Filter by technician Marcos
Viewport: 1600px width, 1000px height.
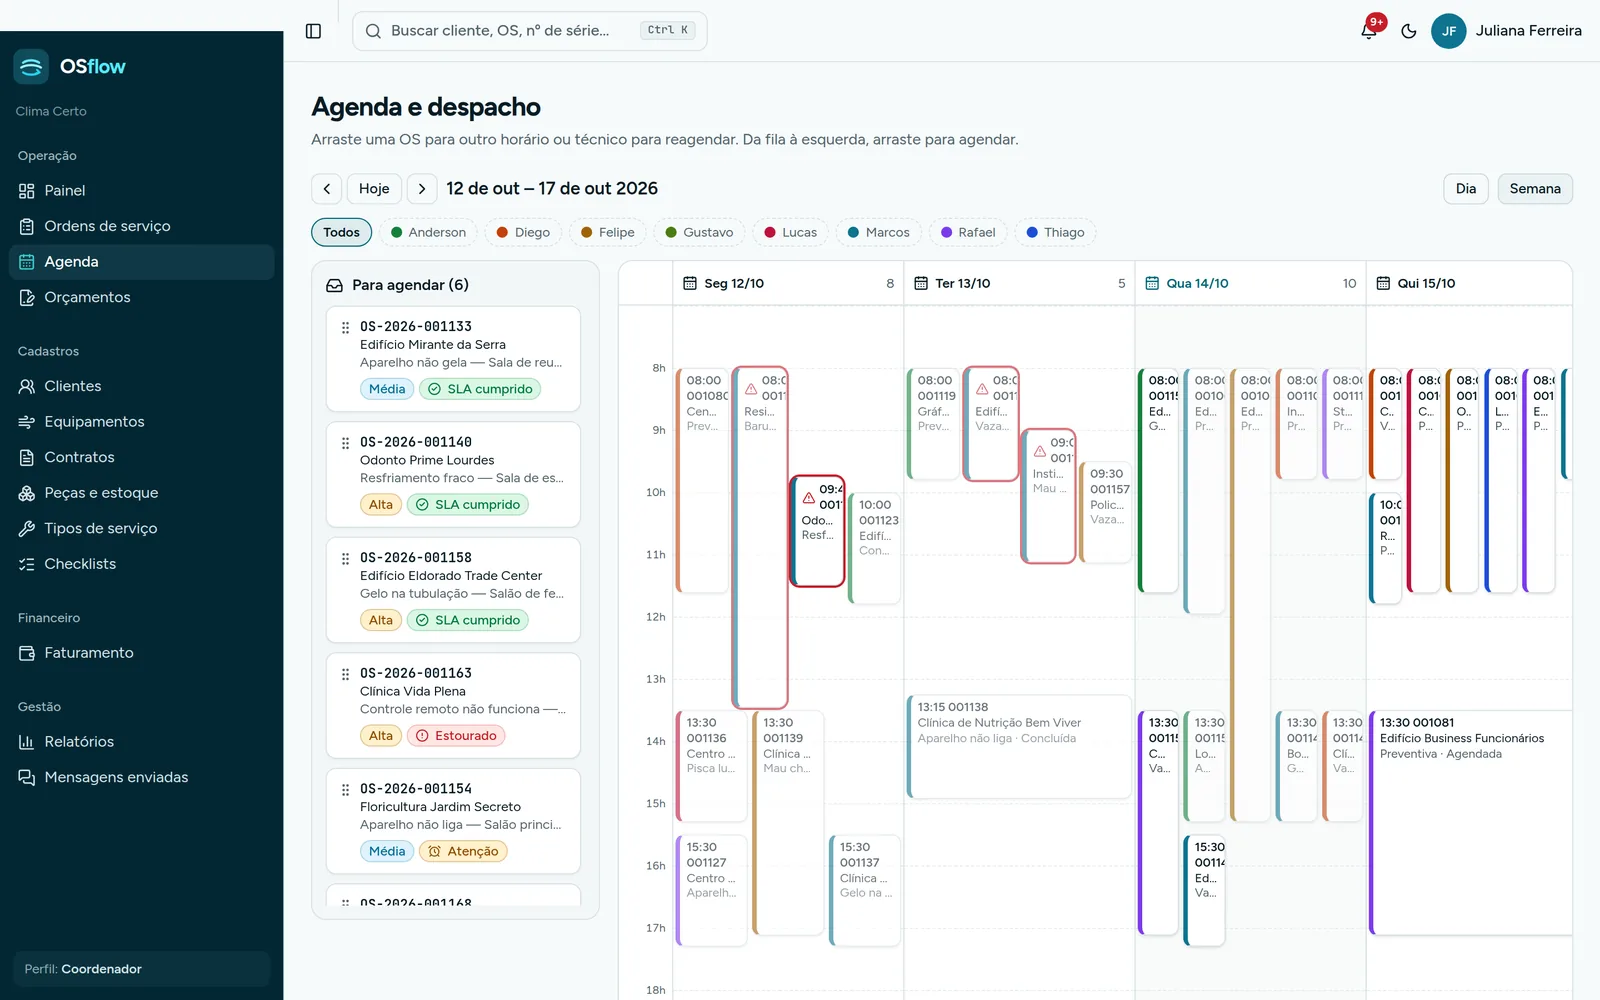[x=879, y=232]
